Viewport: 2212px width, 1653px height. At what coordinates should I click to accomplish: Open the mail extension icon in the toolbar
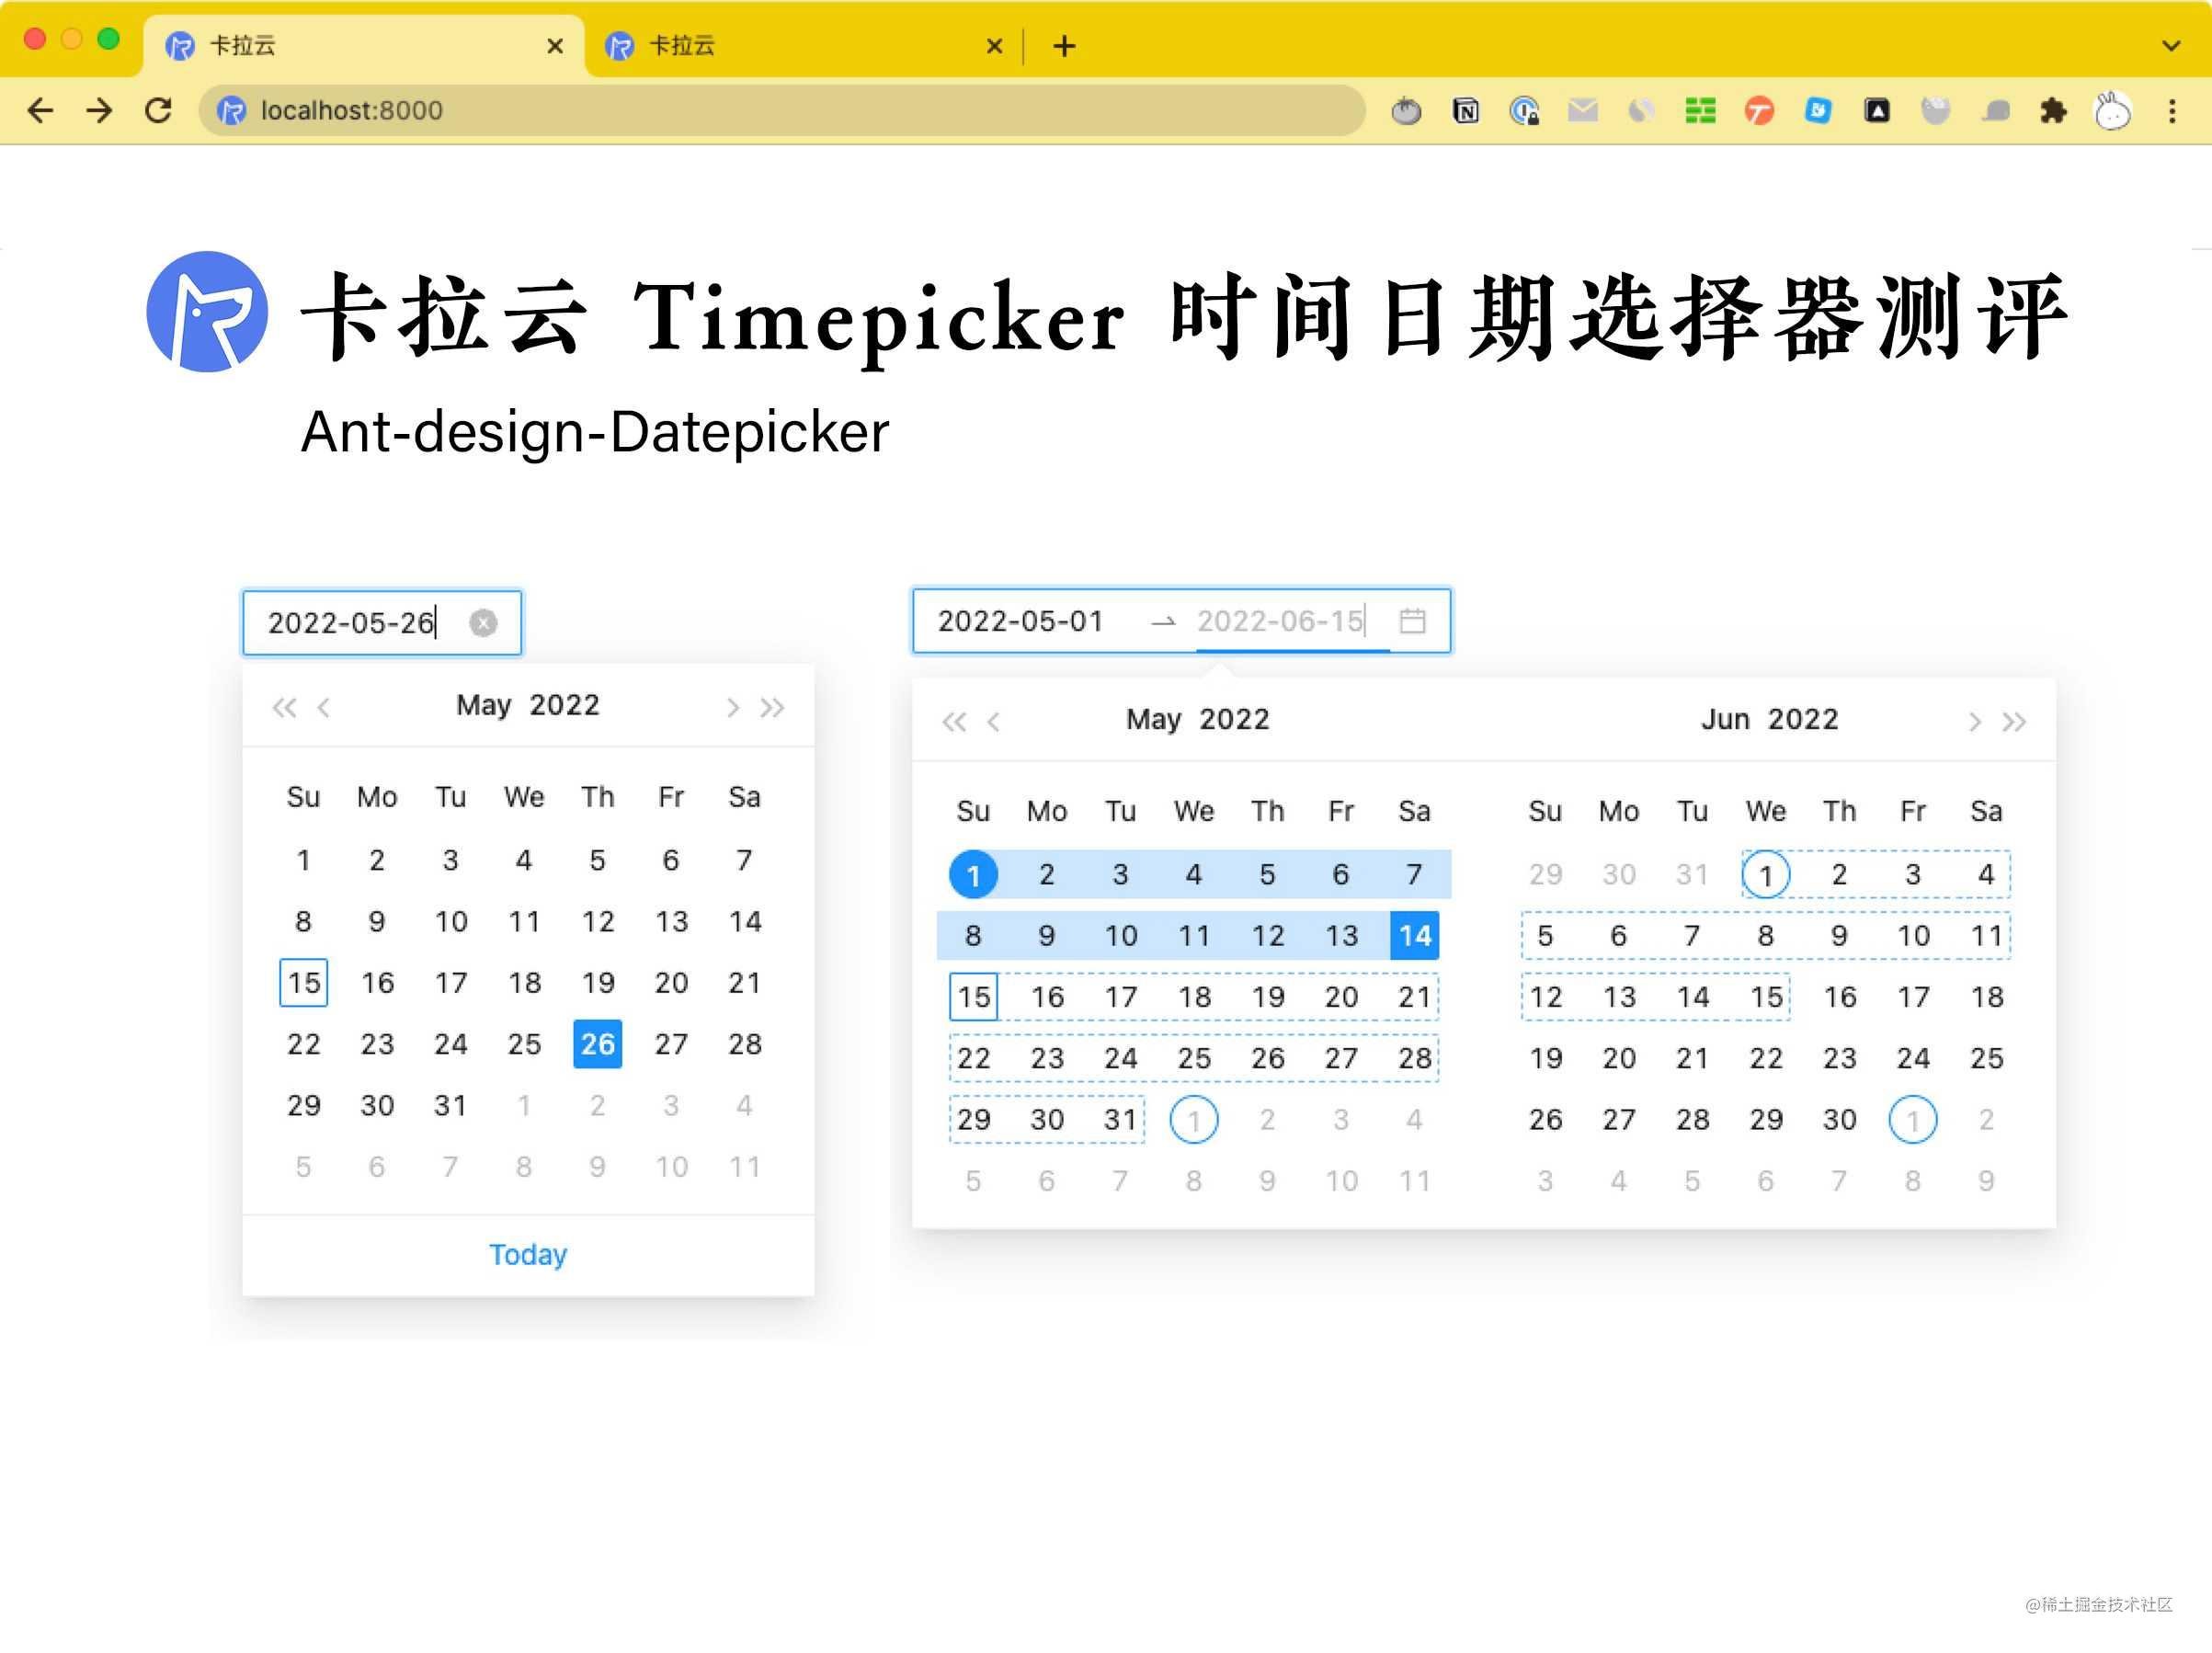tap(1583, 111)
